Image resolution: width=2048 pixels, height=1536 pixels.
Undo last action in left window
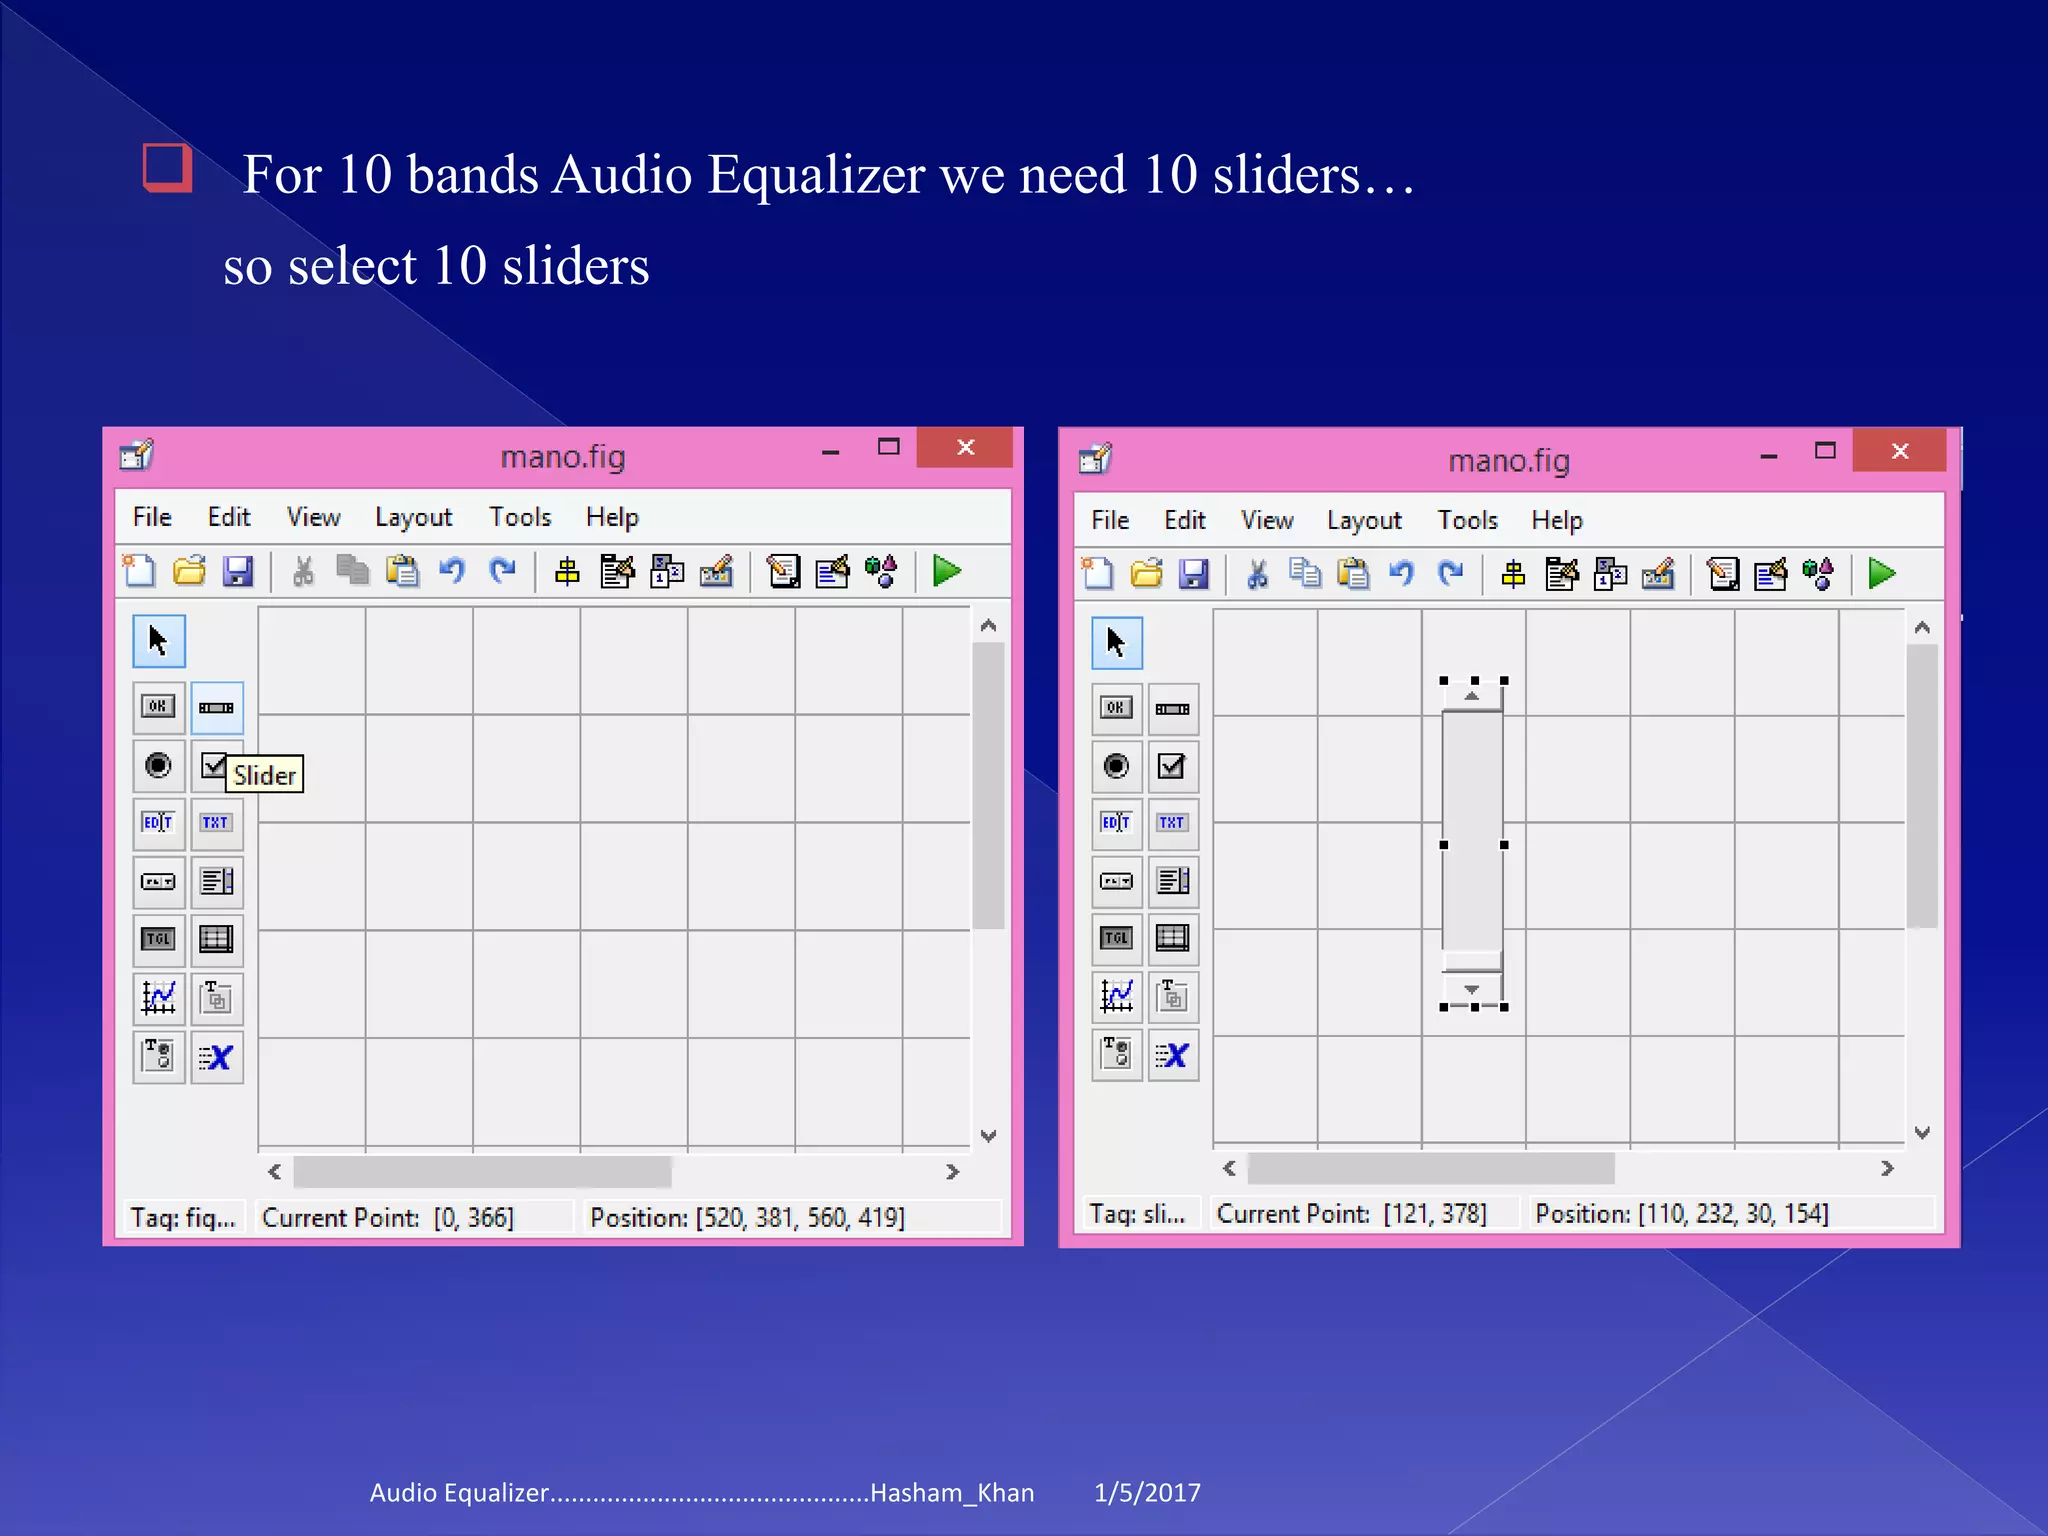tap(452, 571)
